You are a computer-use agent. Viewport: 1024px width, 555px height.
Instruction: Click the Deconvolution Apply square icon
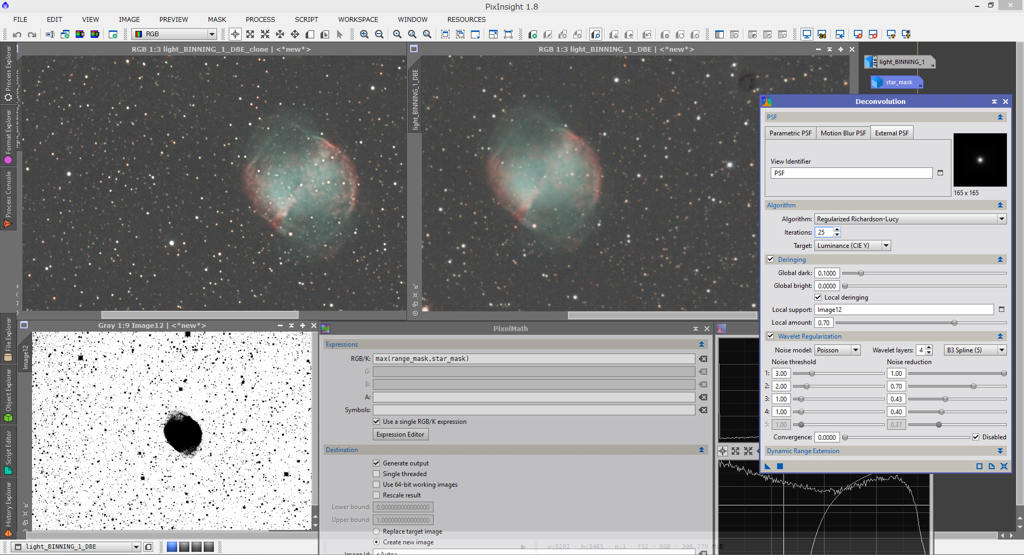click(x=780, y=466)
